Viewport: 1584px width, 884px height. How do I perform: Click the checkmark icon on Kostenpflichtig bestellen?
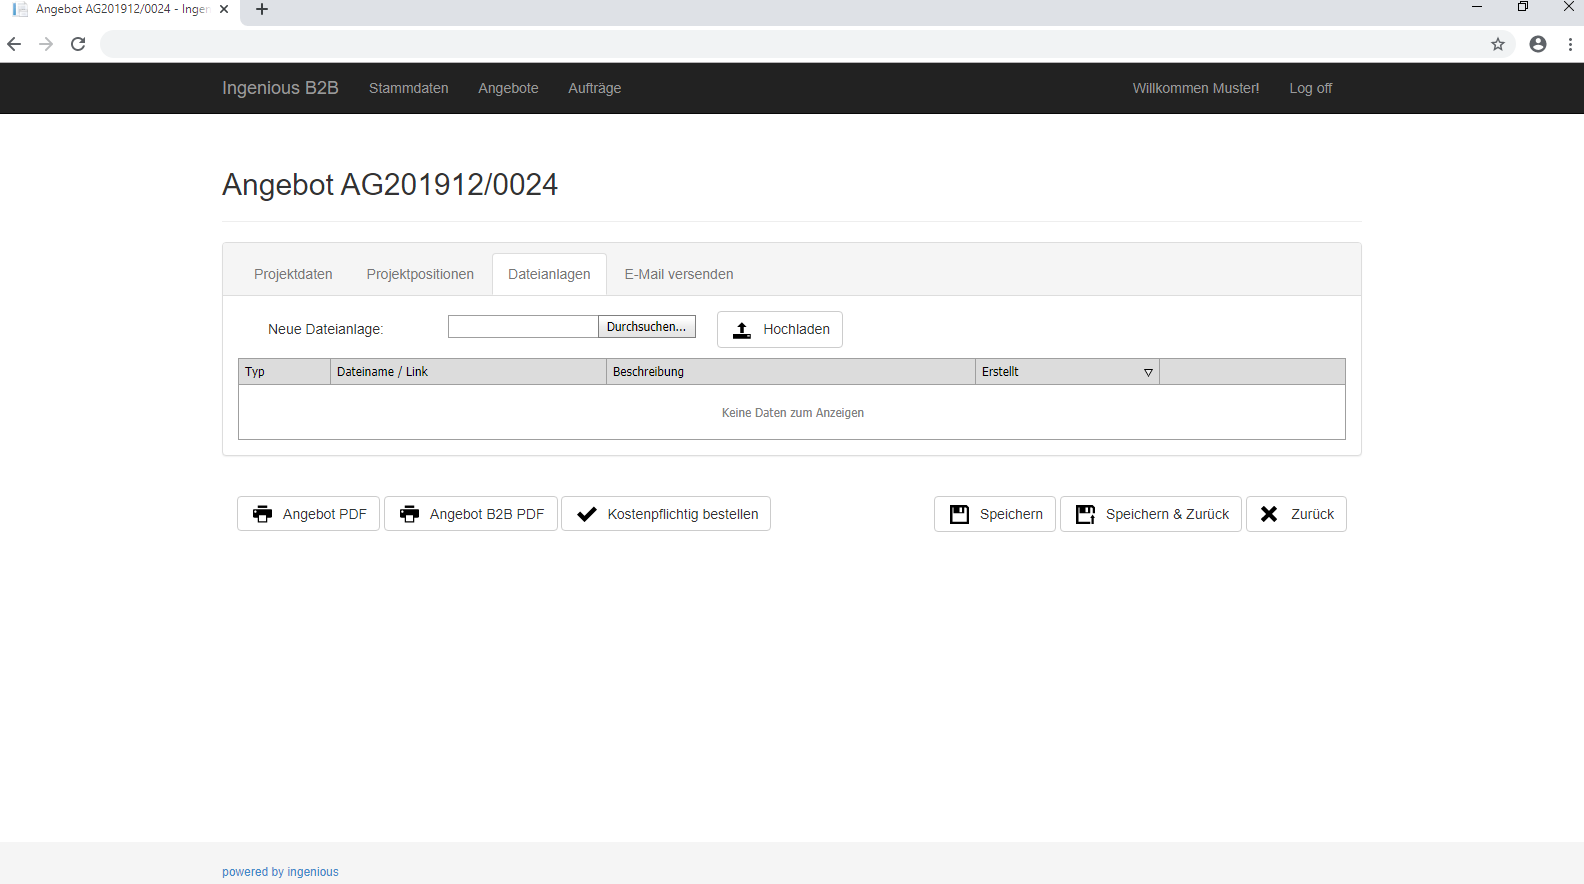pos(587,514)
